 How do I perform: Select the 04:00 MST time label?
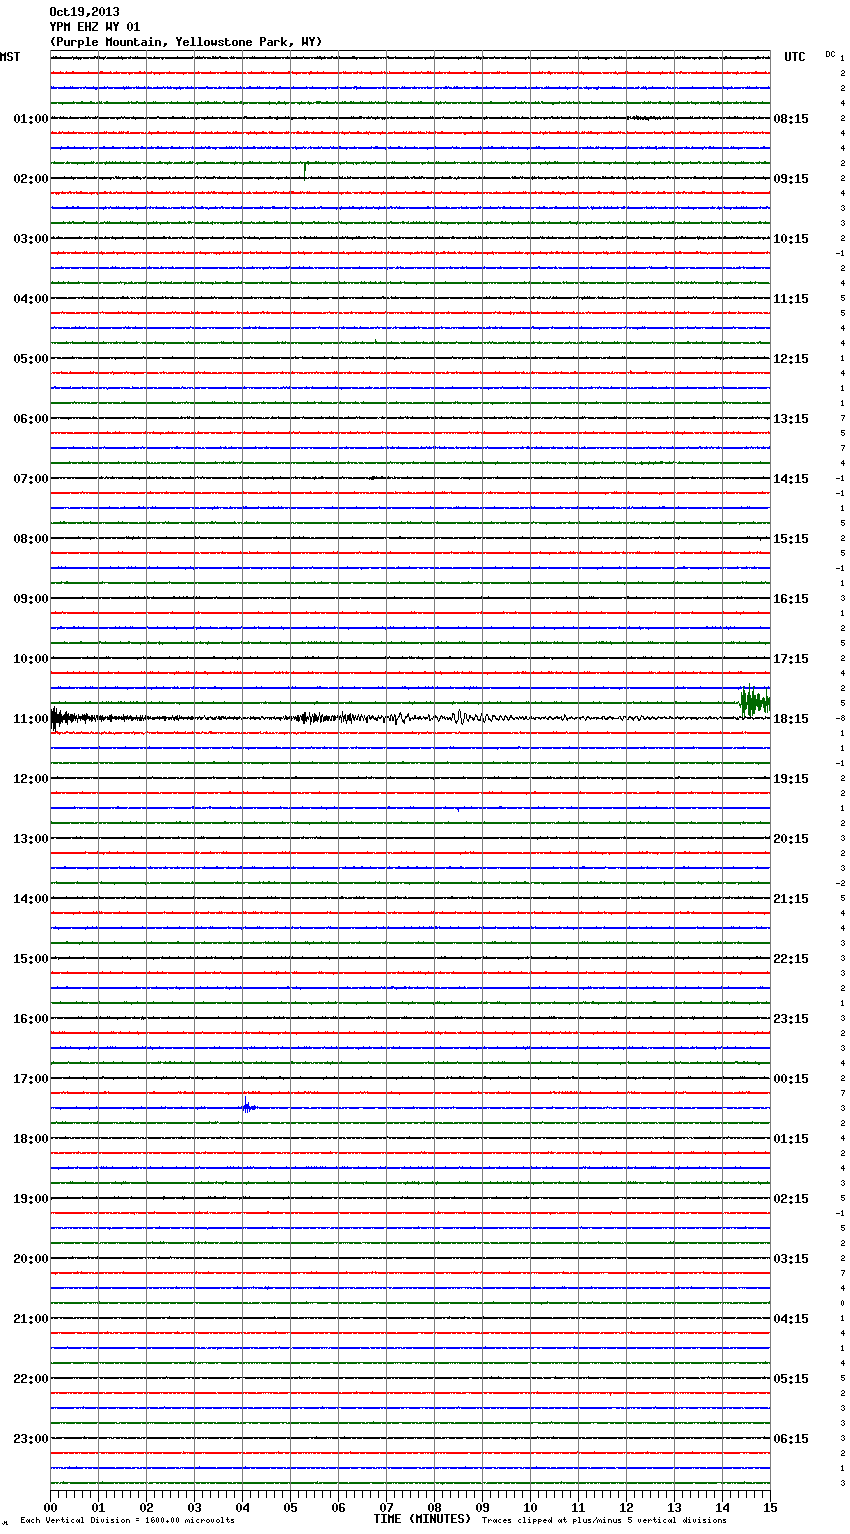[x=31, y=299]
